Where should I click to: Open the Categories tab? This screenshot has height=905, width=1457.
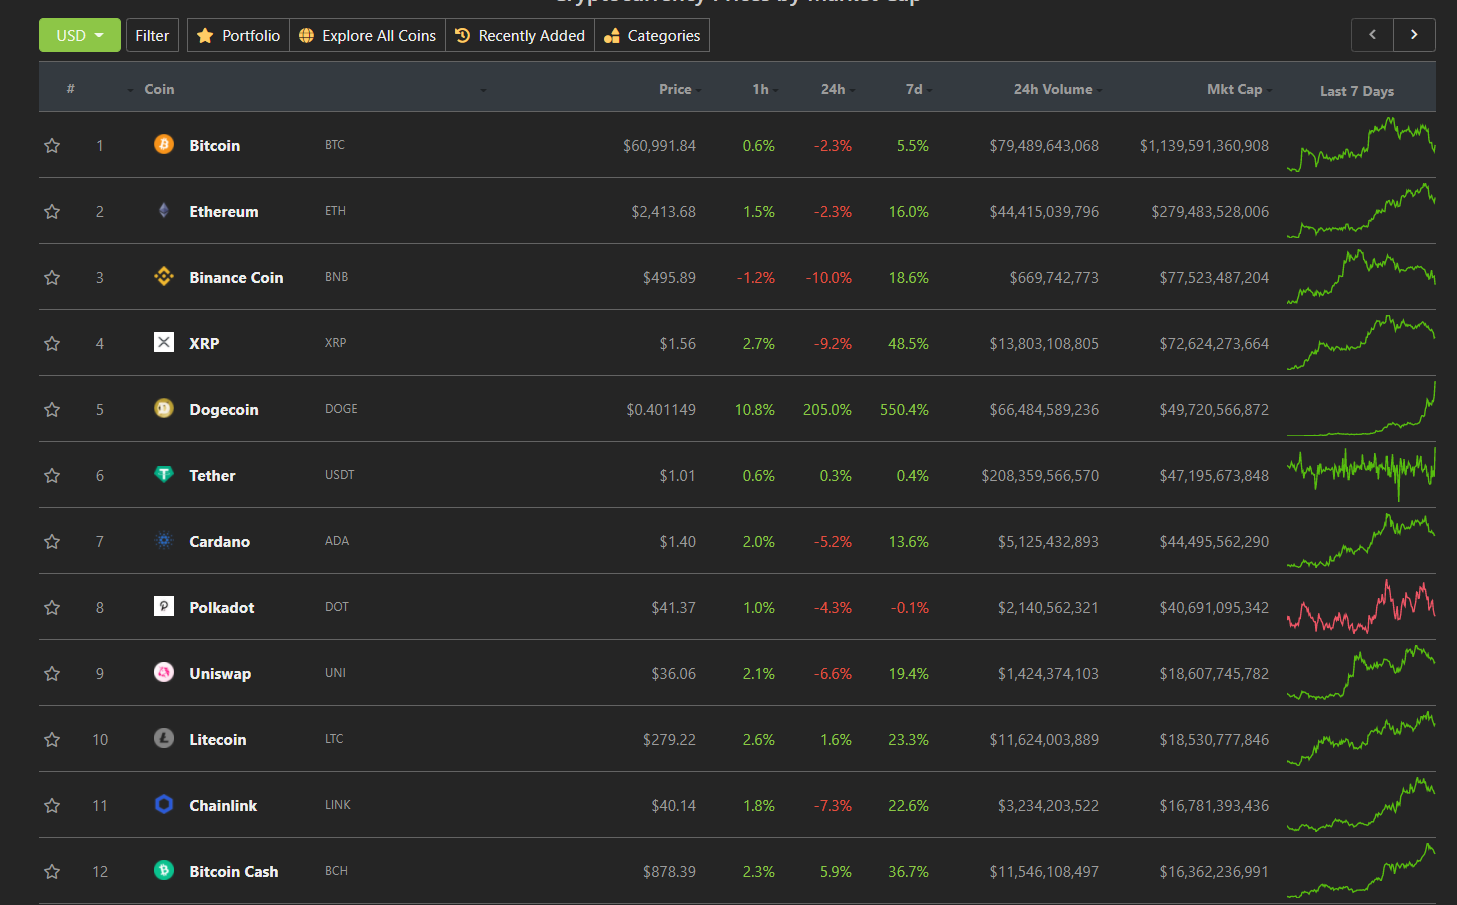click(652, 35)
